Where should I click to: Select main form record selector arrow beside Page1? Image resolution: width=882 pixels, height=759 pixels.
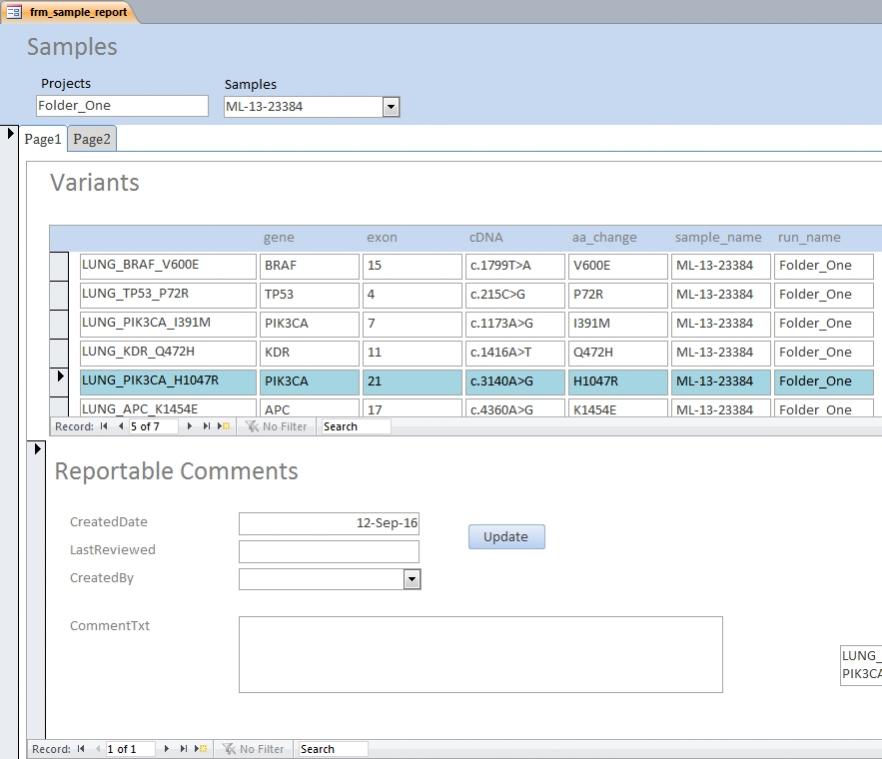(10, 134)
